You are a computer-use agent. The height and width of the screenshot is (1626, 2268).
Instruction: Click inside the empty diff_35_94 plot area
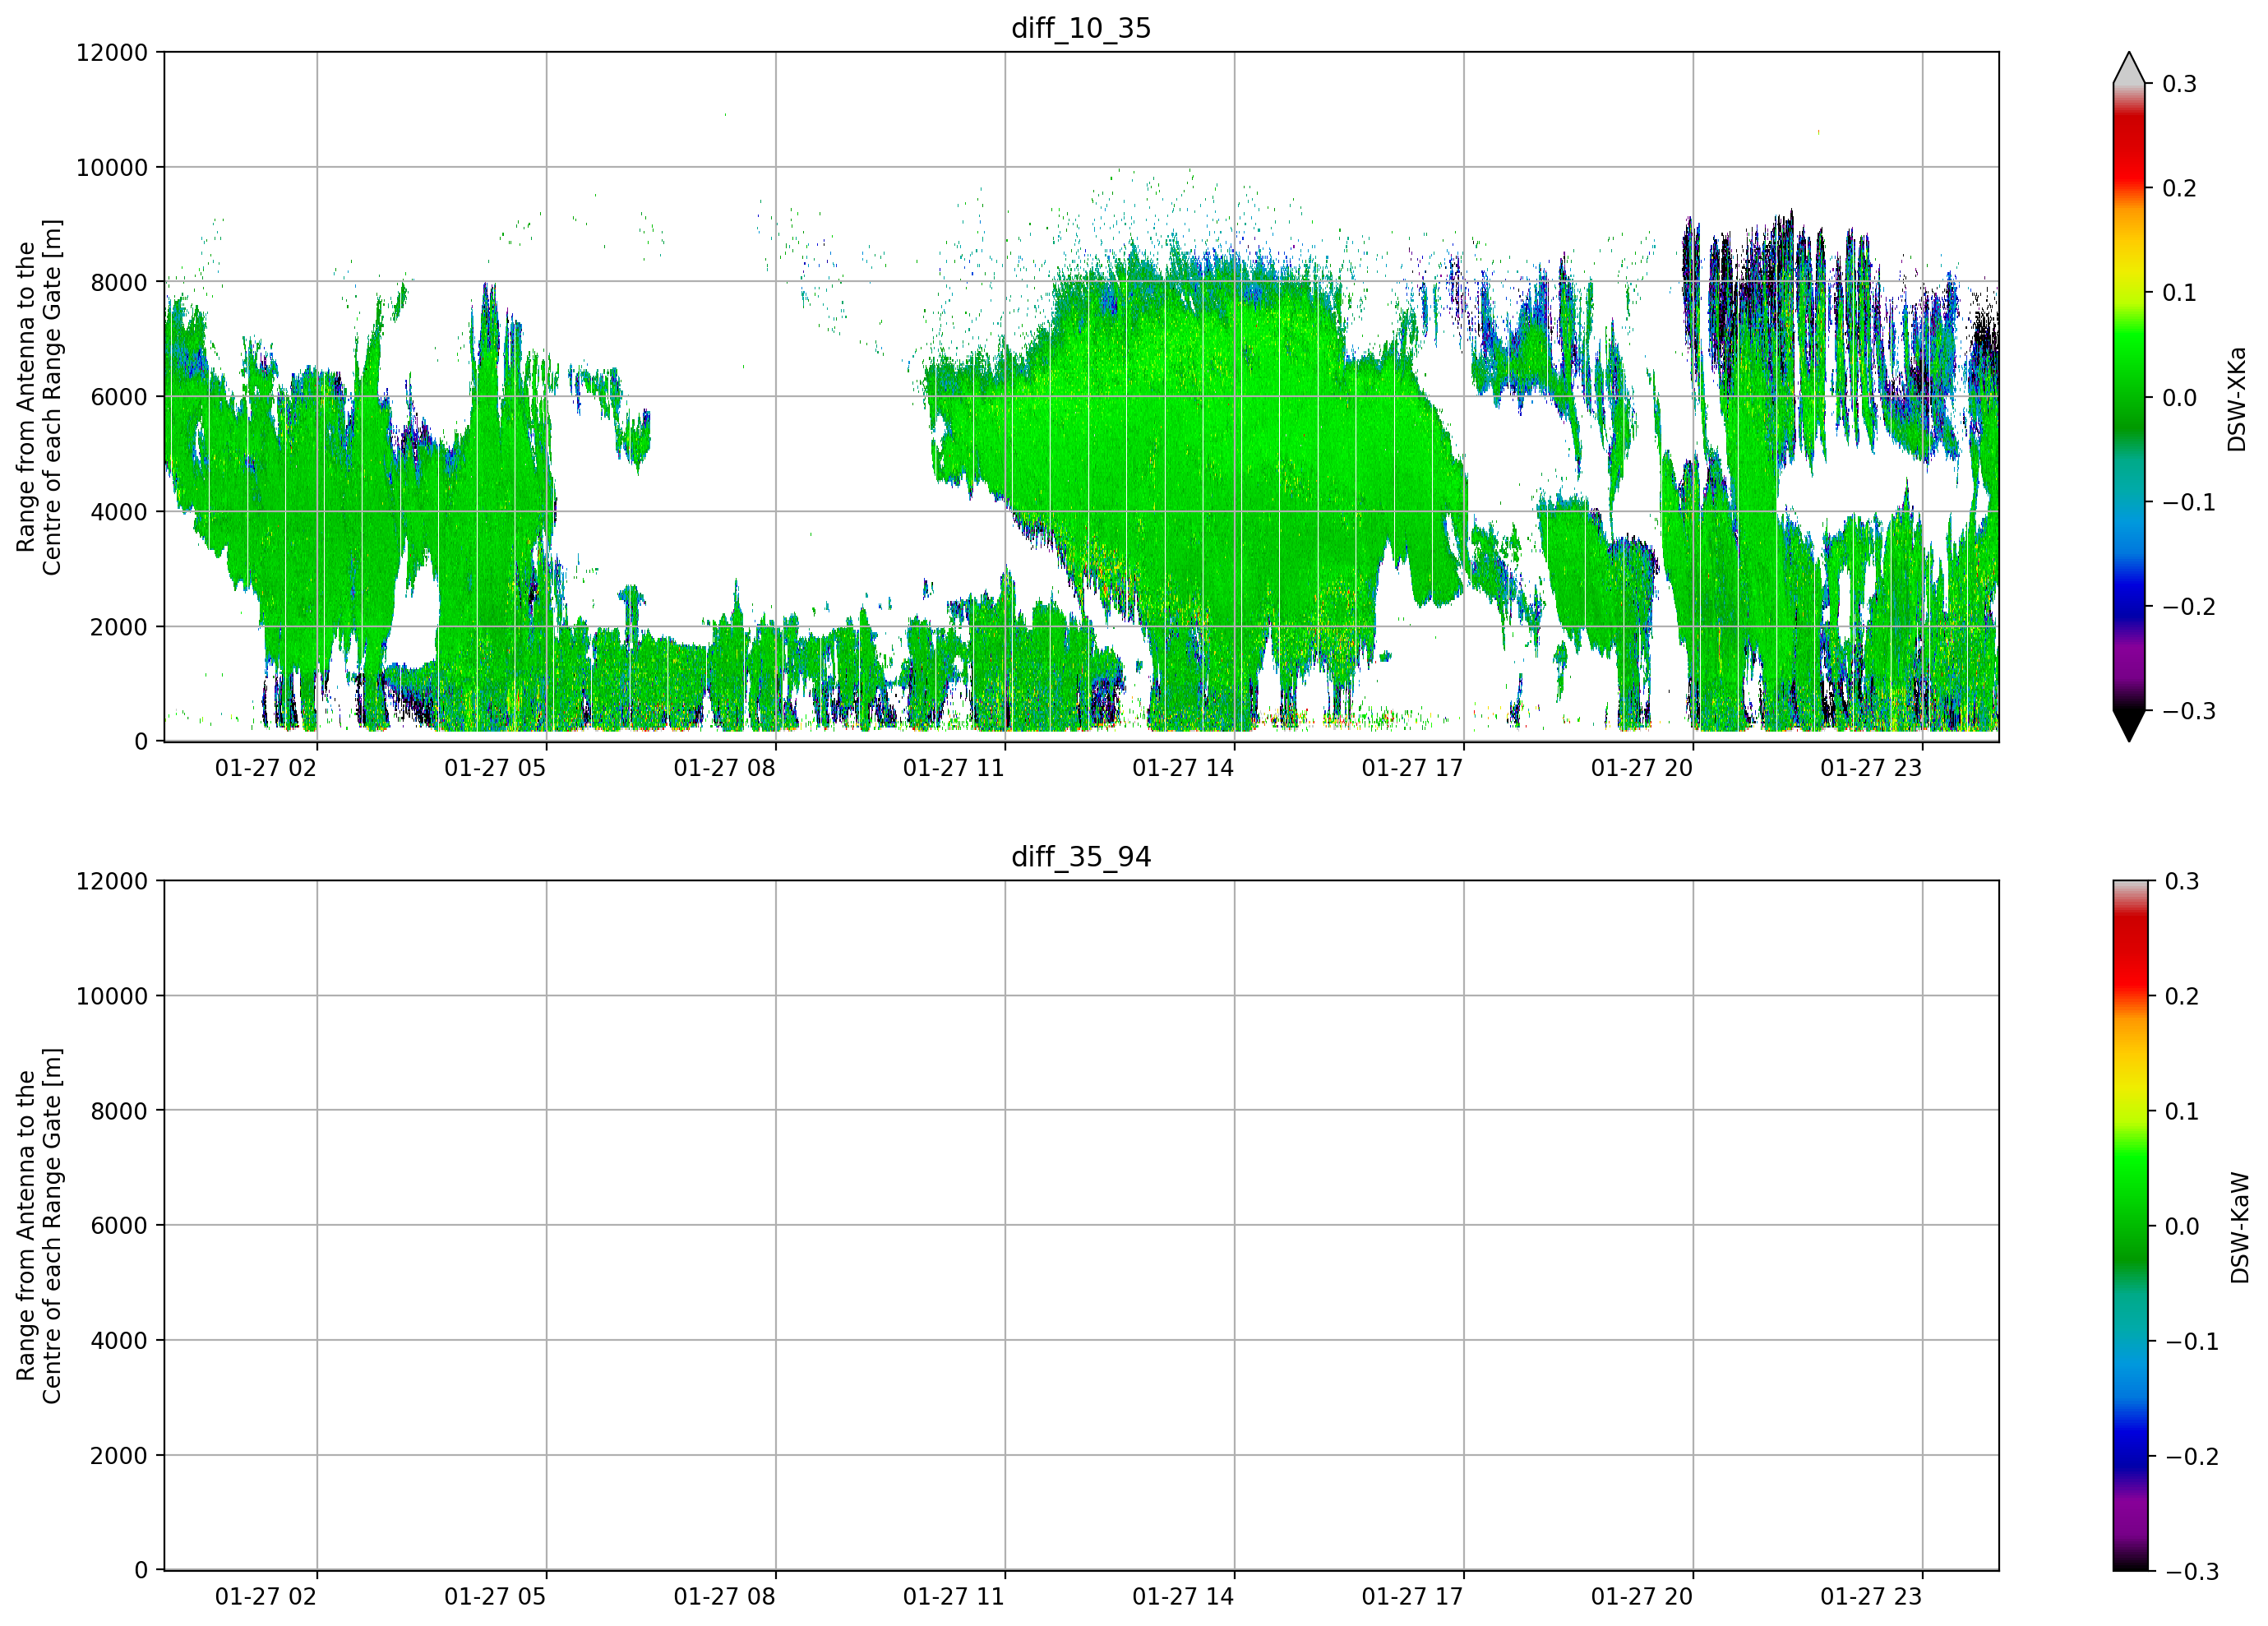(x=1081, y=1226)
